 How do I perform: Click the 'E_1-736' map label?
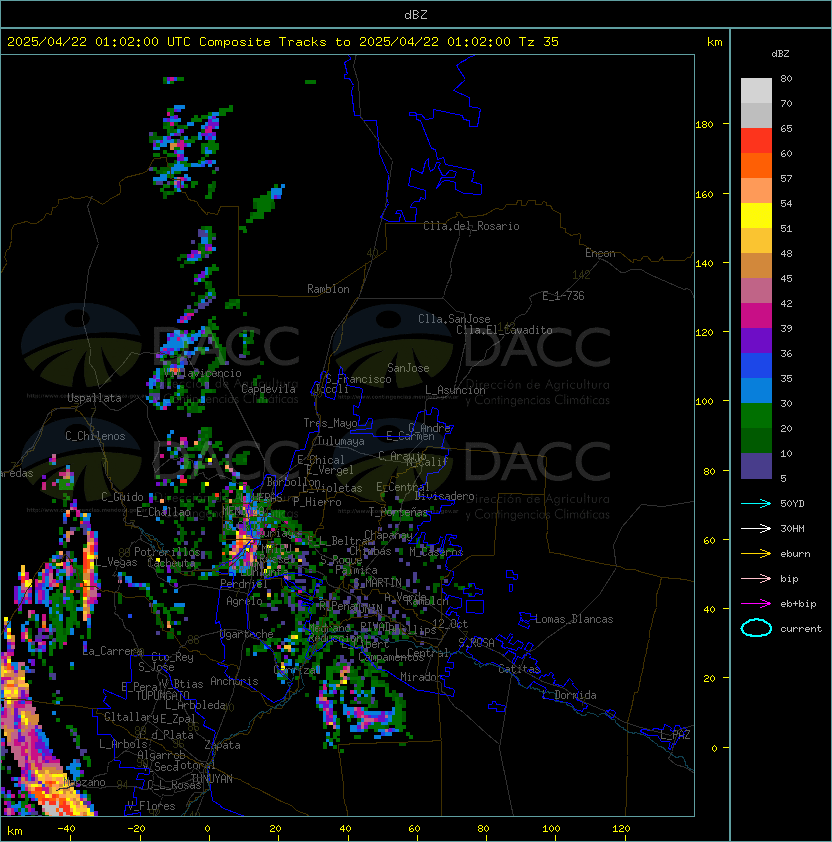pos(563,296)
